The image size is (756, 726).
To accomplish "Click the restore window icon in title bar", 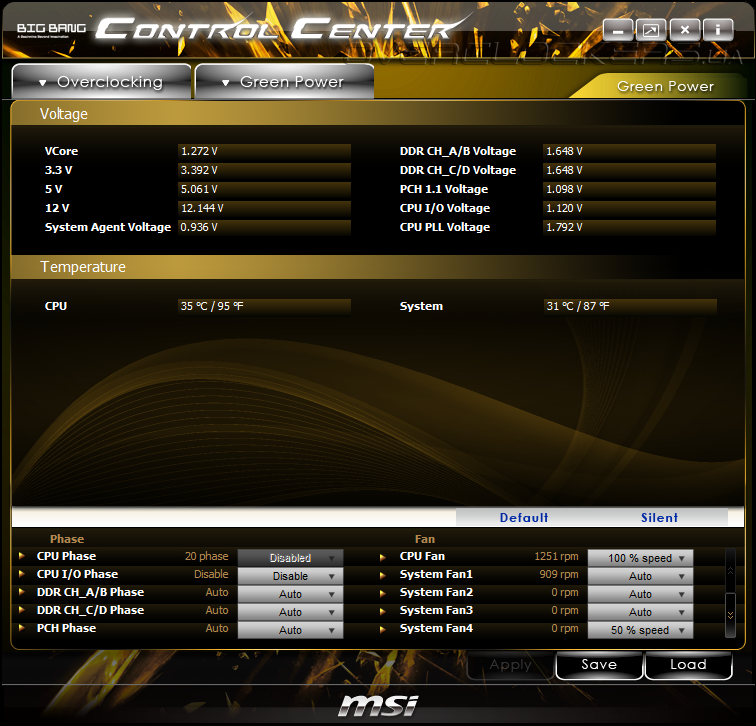I will coord(651,30).
